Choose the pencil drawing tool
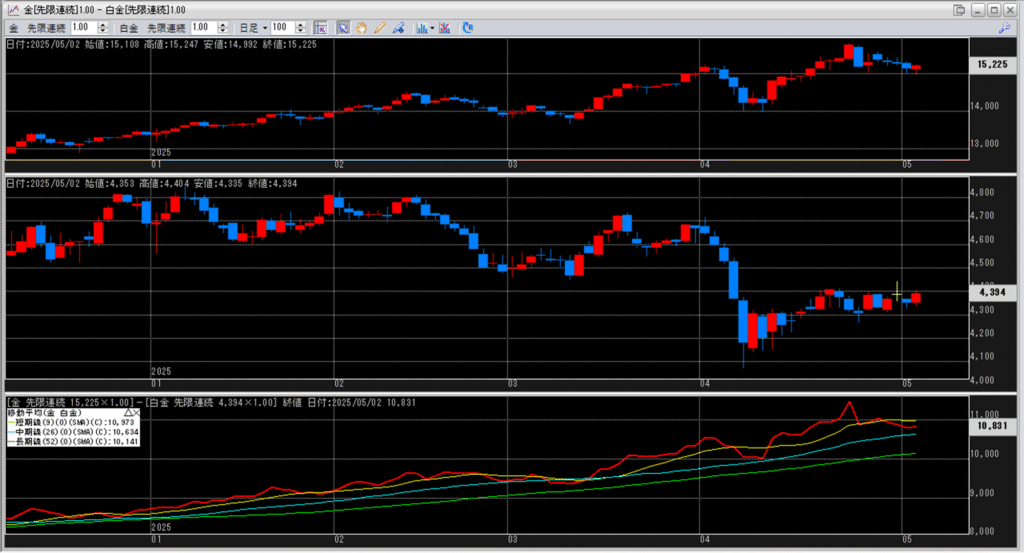 tap(379, 27)
